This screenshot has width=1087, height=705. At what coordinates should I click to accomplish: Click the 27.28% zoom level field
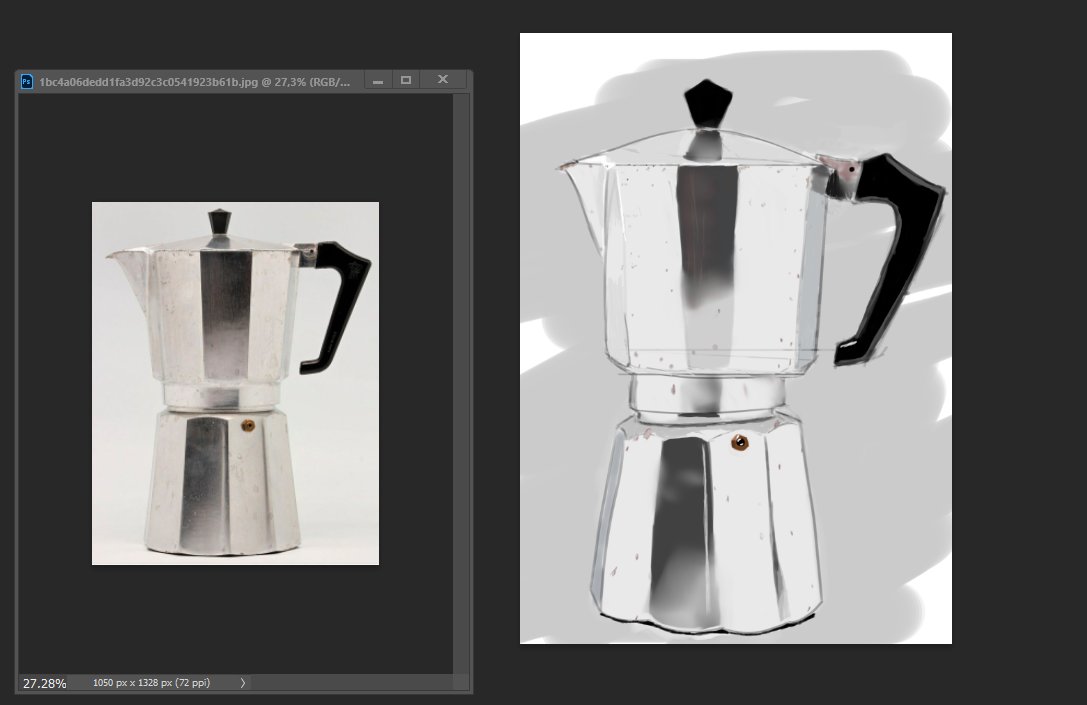tap(45, 684)
